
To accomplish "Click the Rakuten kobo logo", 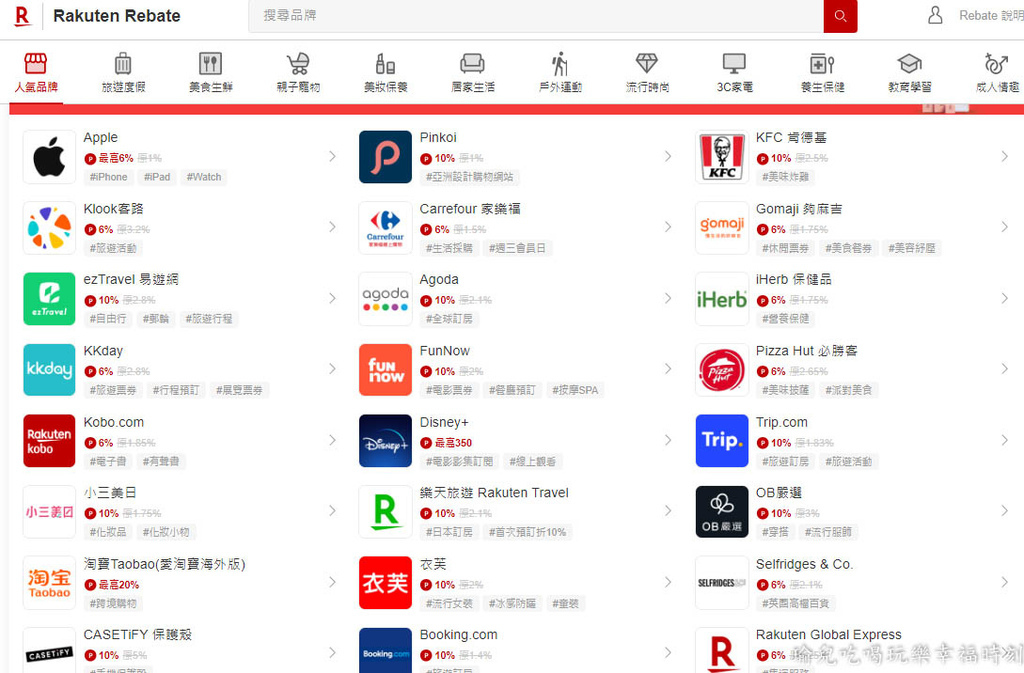I will pos(50,441).
